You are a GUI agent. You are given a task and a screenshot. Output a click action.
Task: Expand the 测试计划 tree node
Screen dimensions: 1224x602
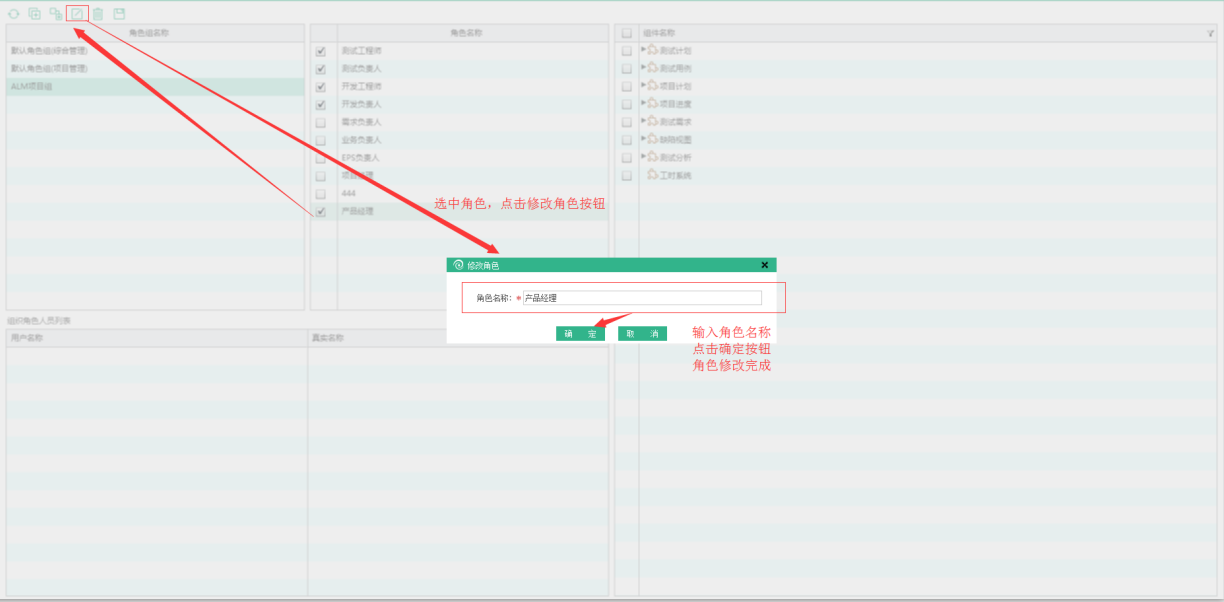(643, 50)
